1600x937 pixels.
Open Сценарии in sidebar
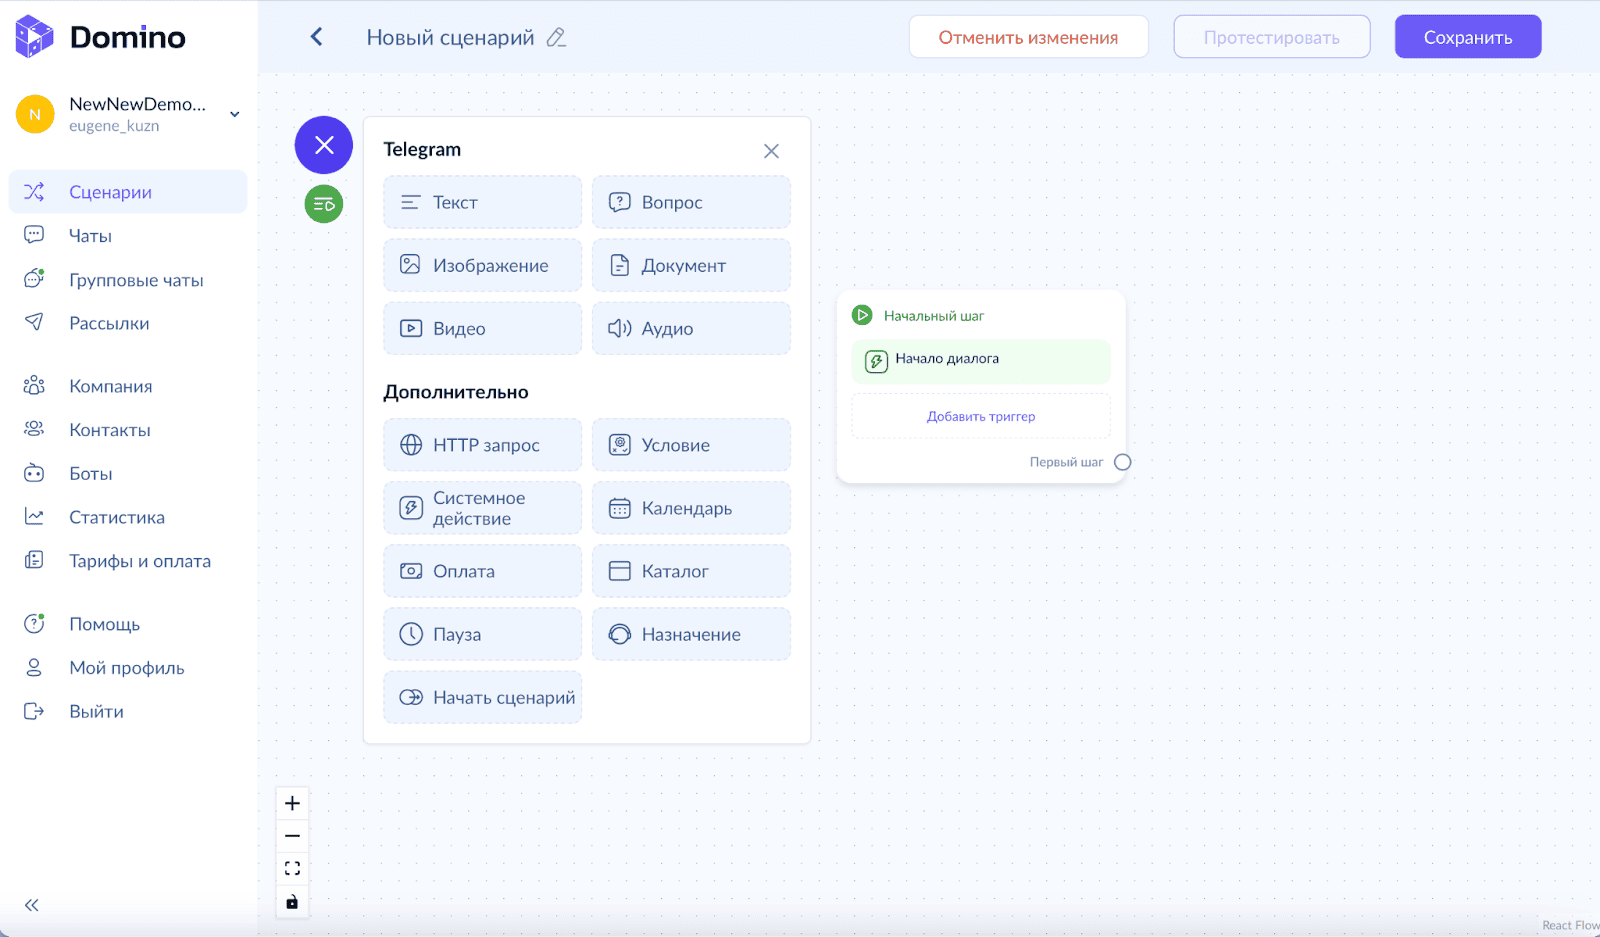coord(128,192)
